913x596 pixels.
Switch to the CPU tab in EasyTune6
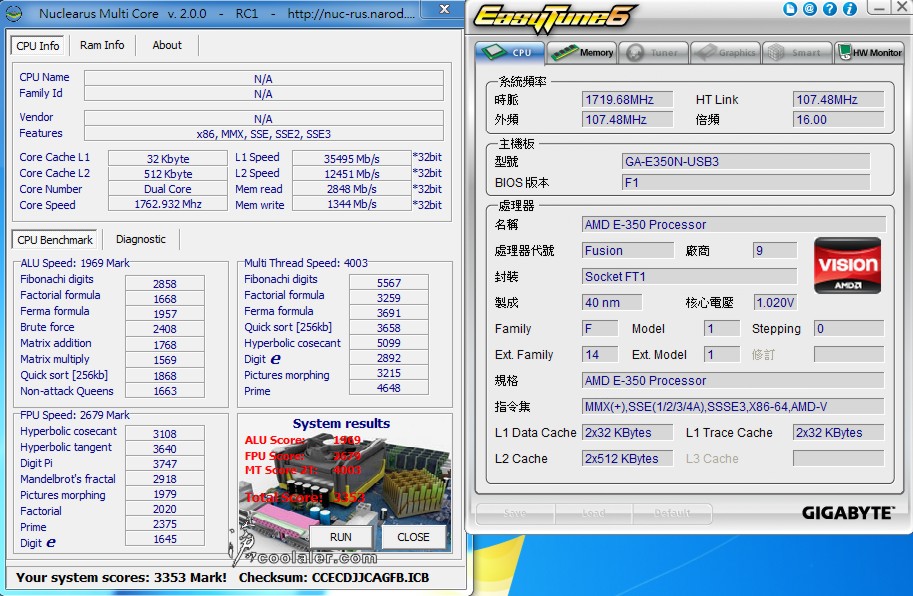tap(510, 52)
